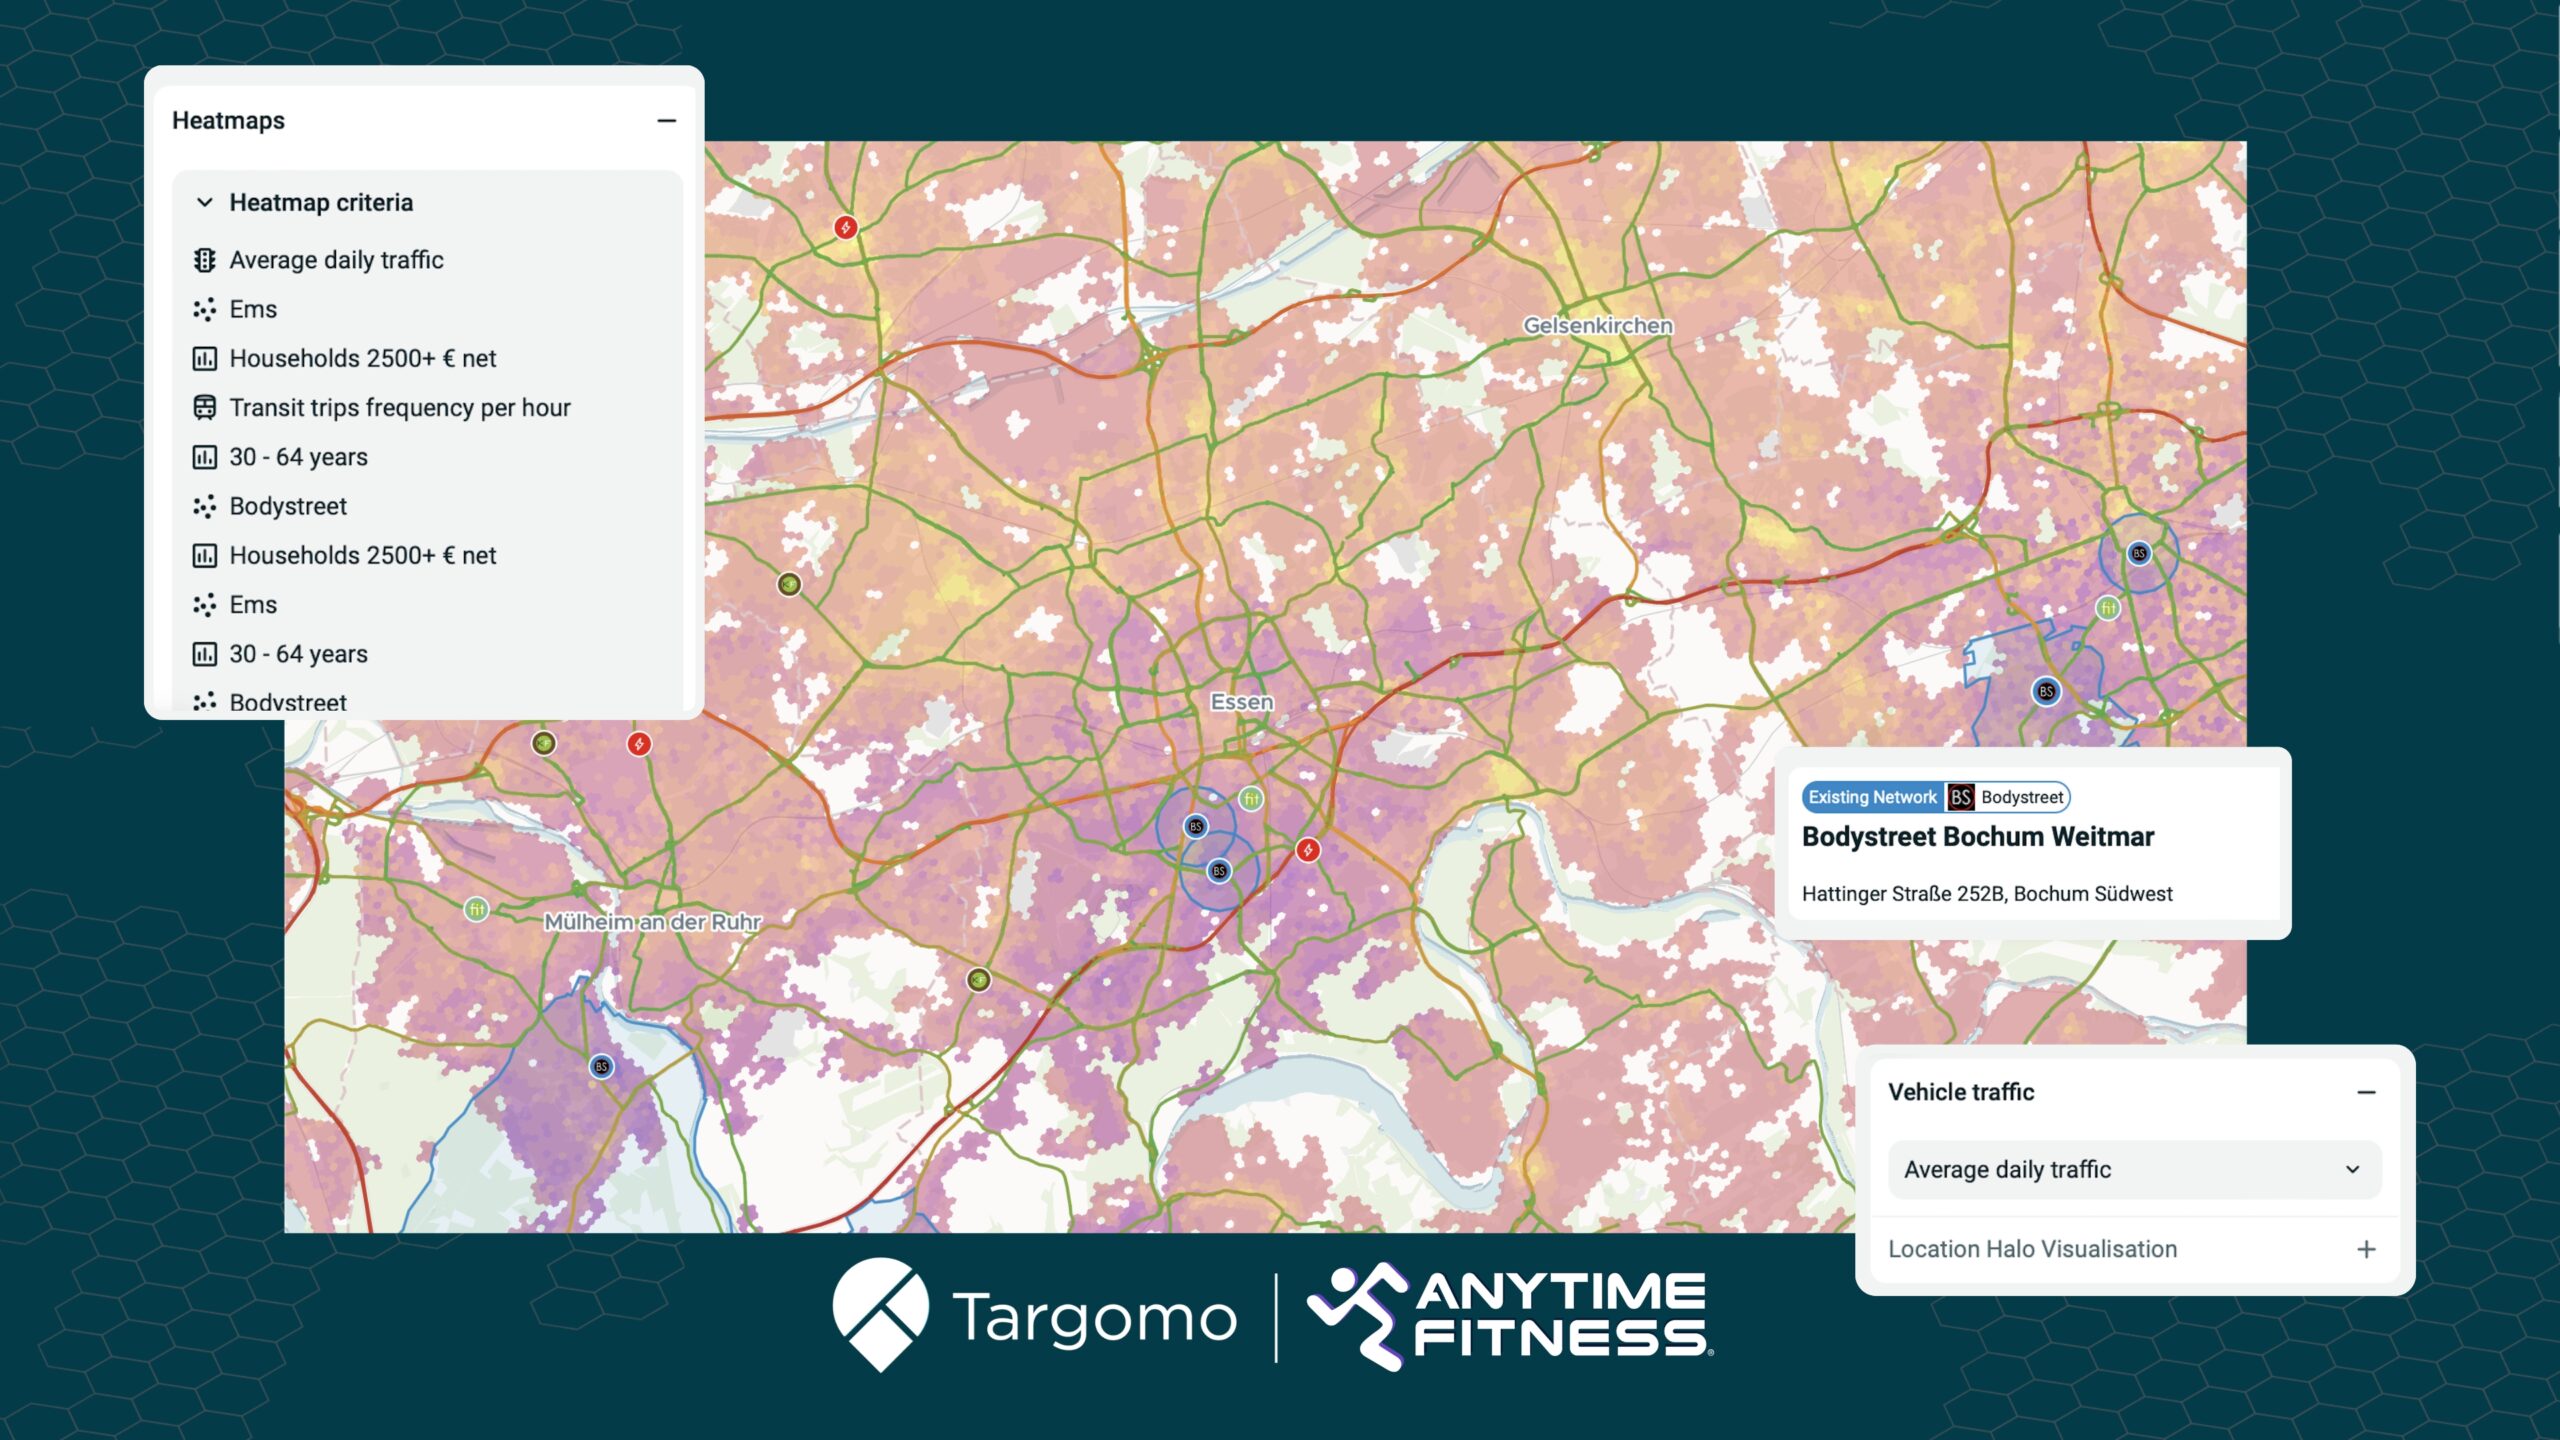Select the second Ems row in the criteria list

tap(428, 604)
